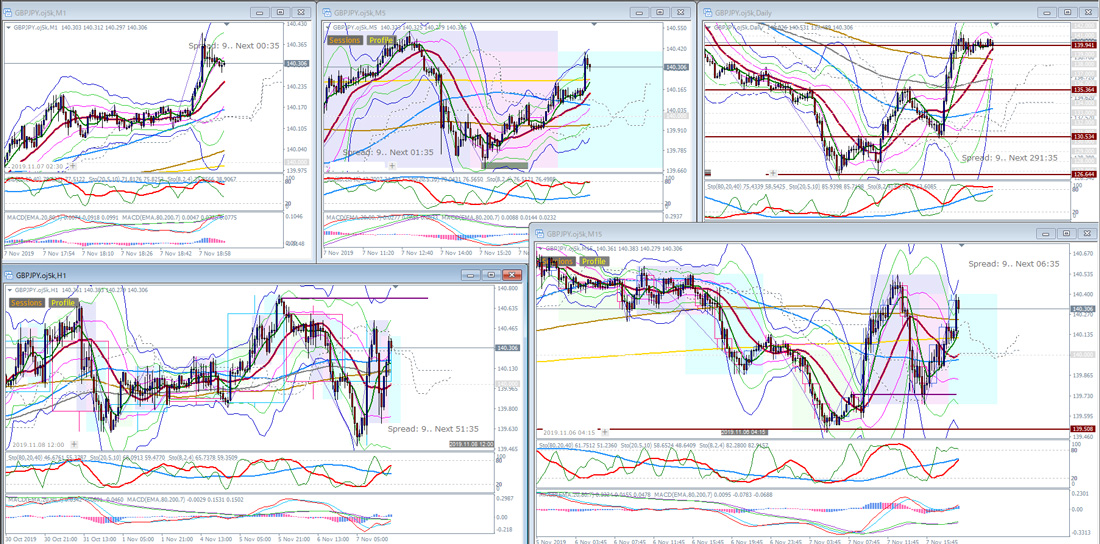Maximize the GBPJPY M5 chart window
This screenshot has width=1100, height=544.
[x=660, y=12]
